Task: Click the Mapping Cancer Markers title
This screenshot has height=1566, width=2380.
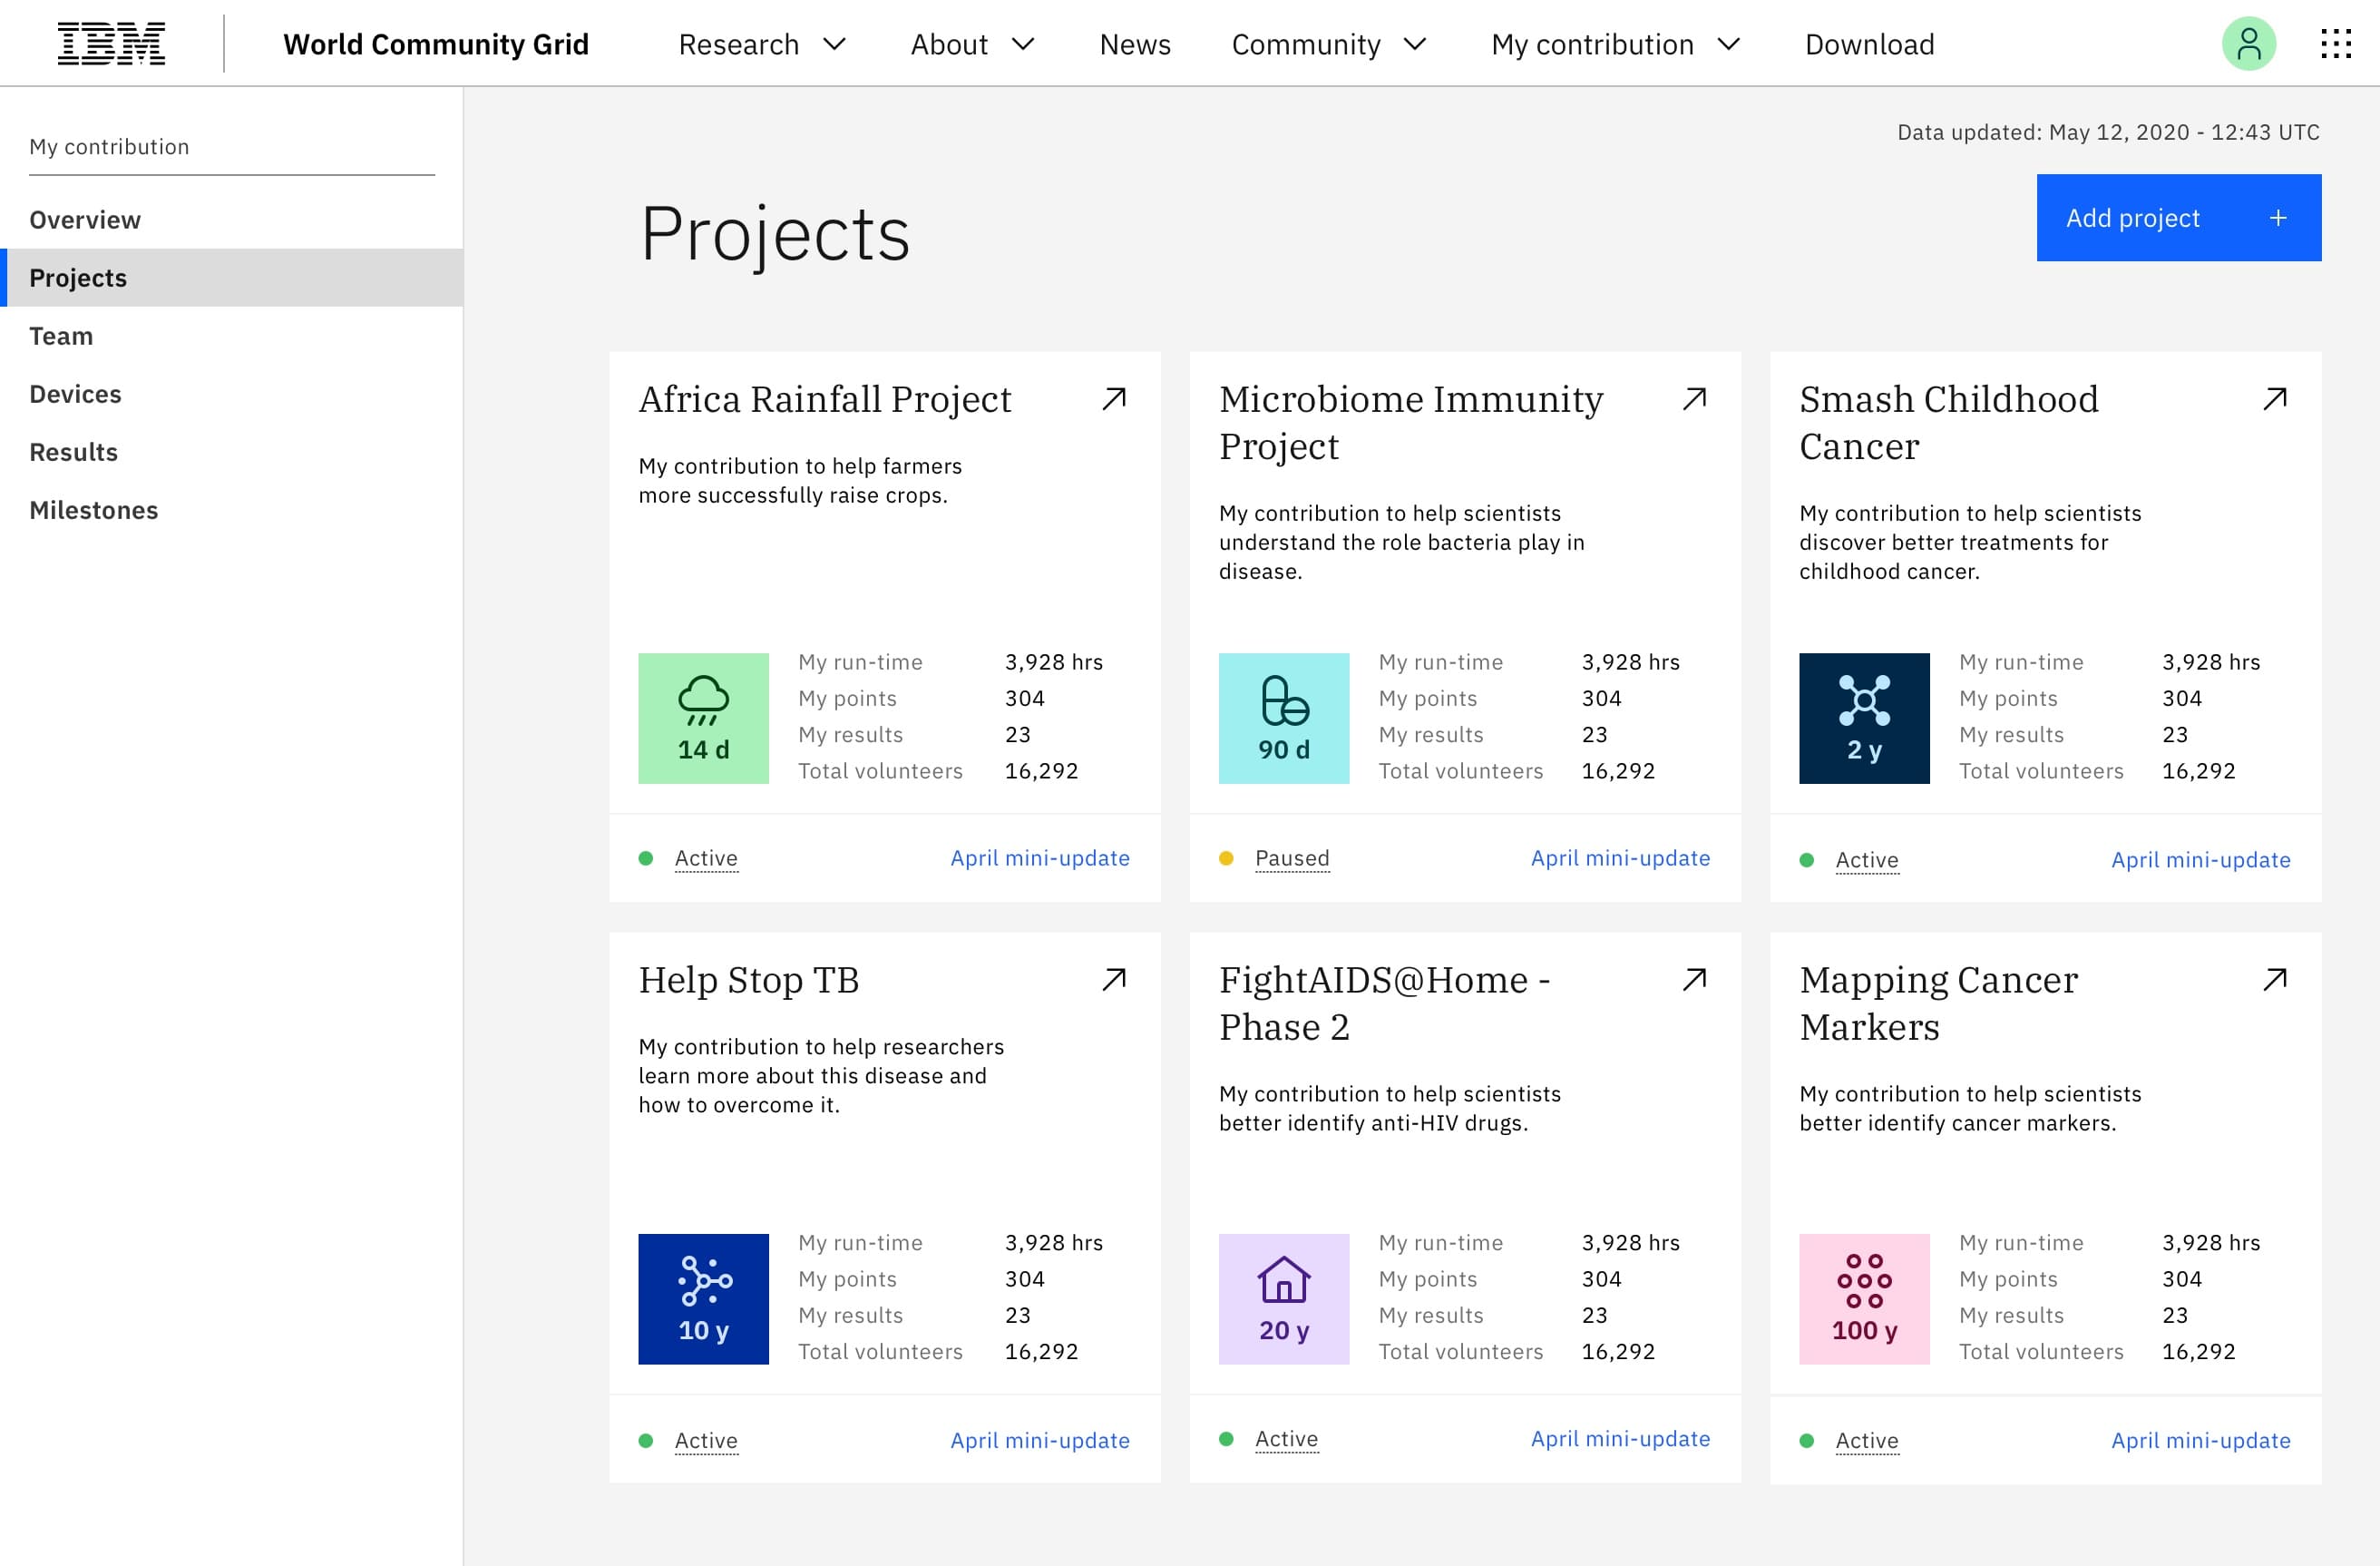Action: pos(1938,1003)
